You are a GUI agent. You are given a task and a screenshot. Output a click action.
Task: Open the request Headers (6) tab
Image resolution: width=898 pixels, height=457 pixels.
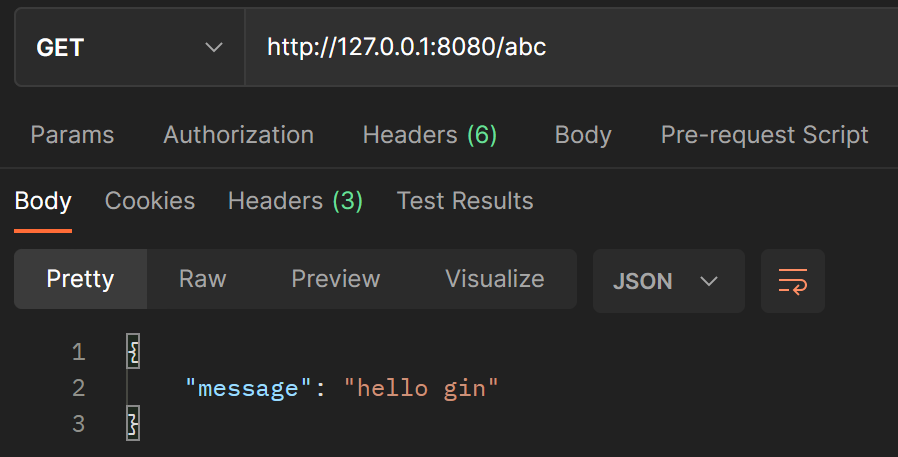coord(429,135)
